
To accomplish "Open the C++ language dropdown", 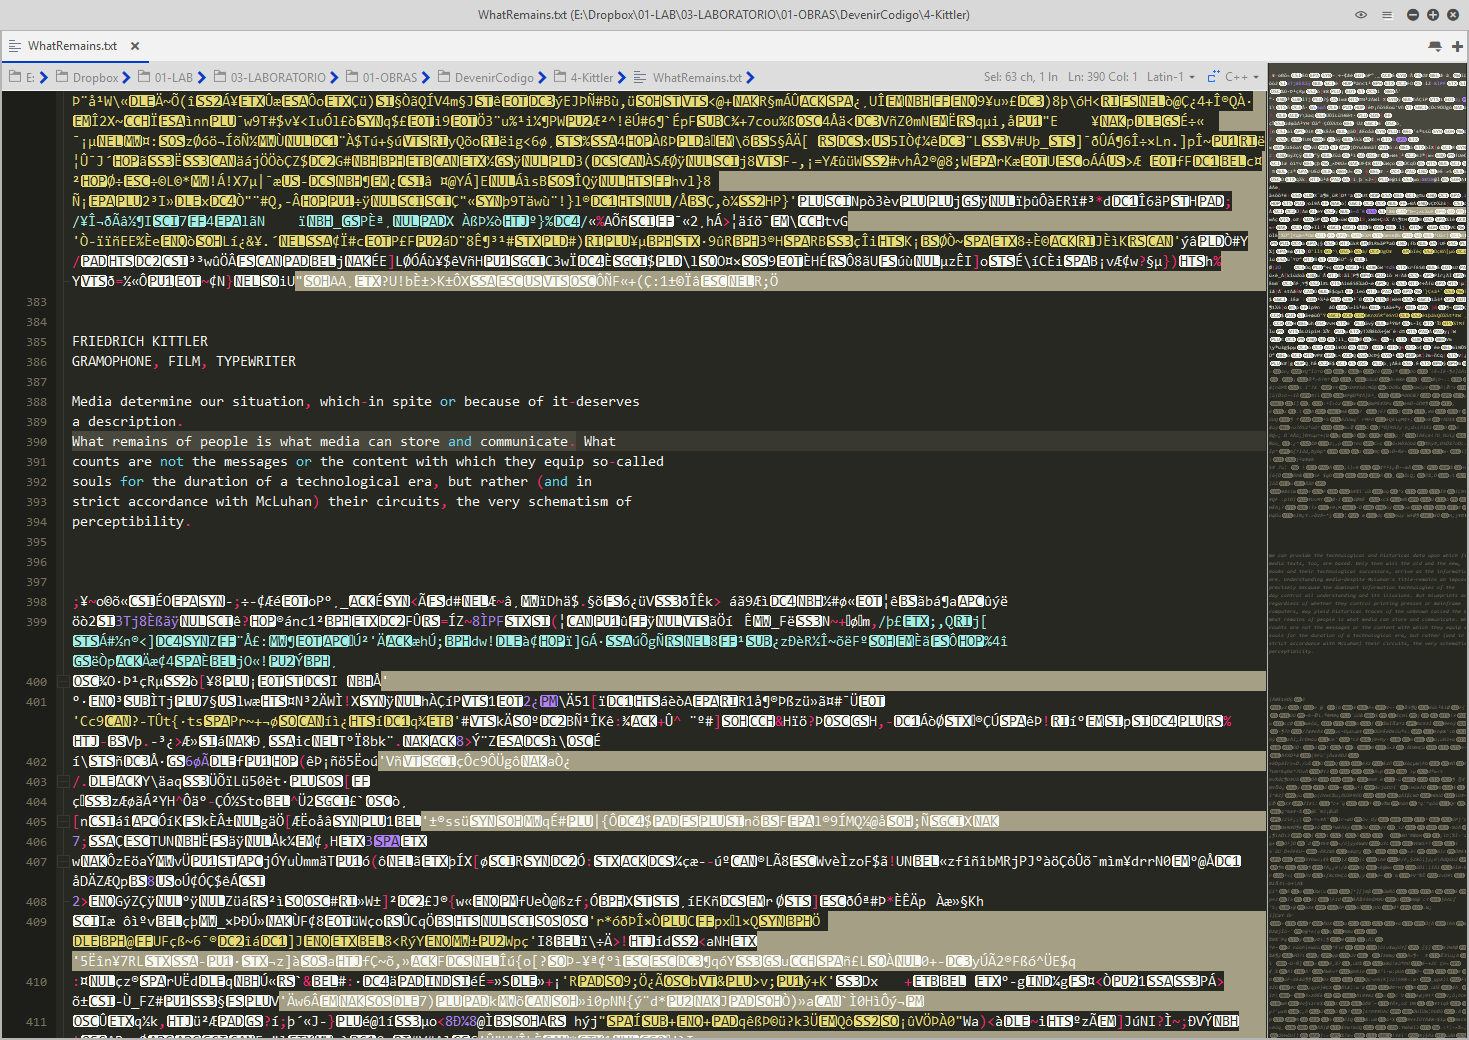I will [x=1241, y=77].
